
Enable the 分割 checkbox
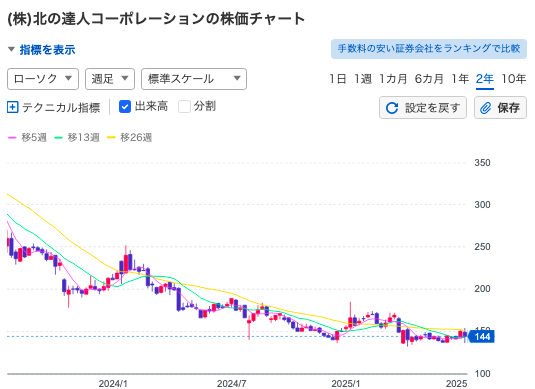(x=184, y=107)
